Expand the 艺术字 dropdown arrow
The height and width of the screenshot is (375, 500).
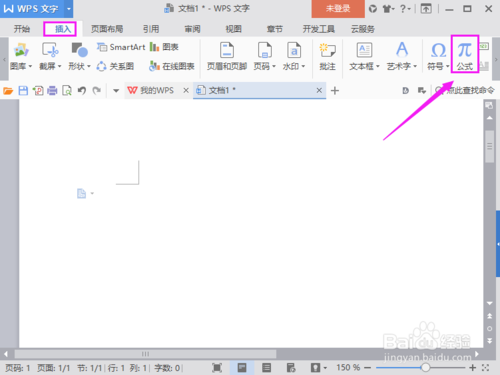pos(415,66)
